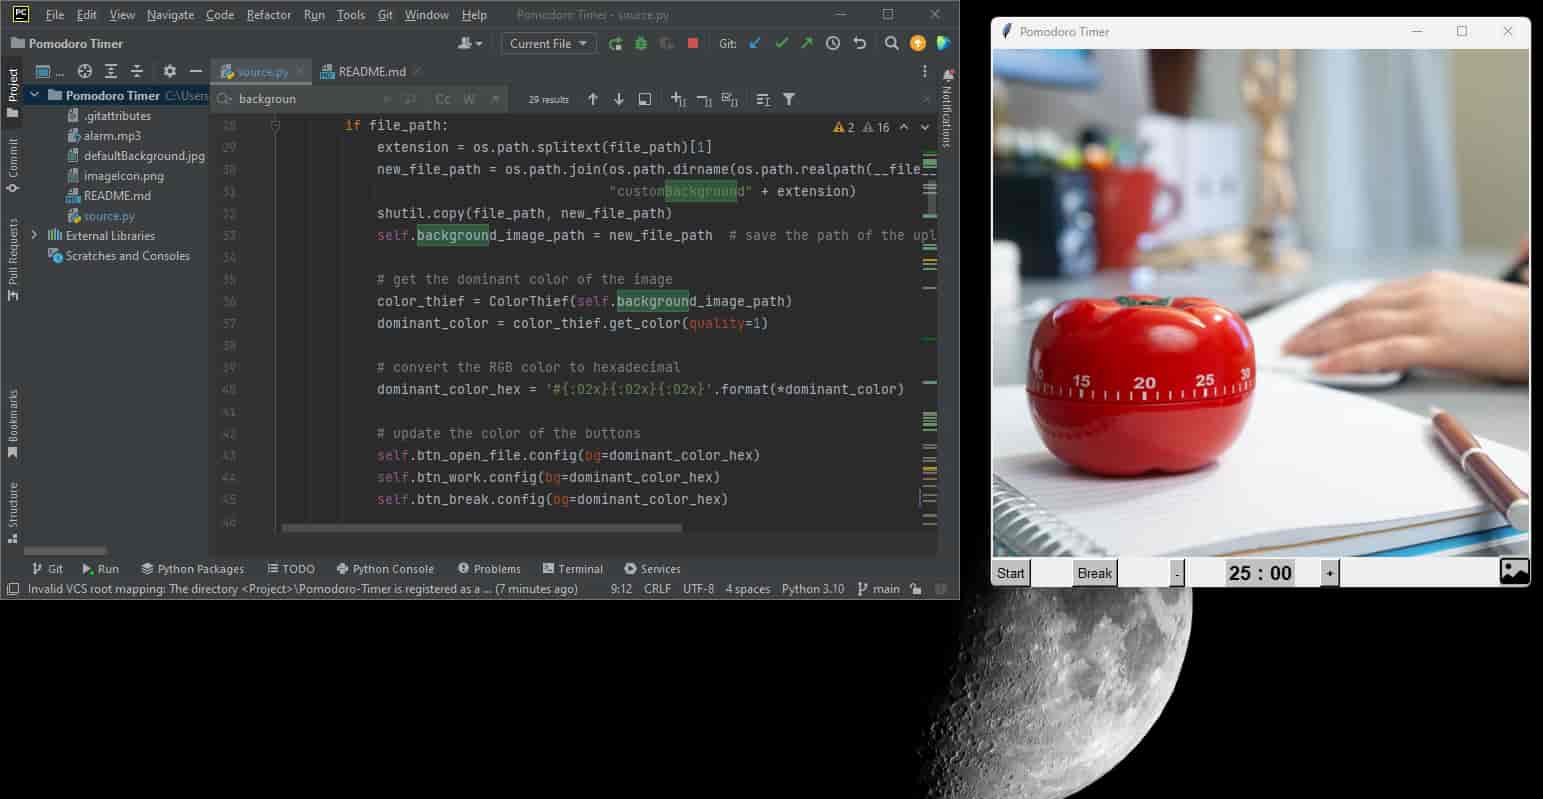
Task: Open the Python Console tool window
Action: click(x=385, y=568)
